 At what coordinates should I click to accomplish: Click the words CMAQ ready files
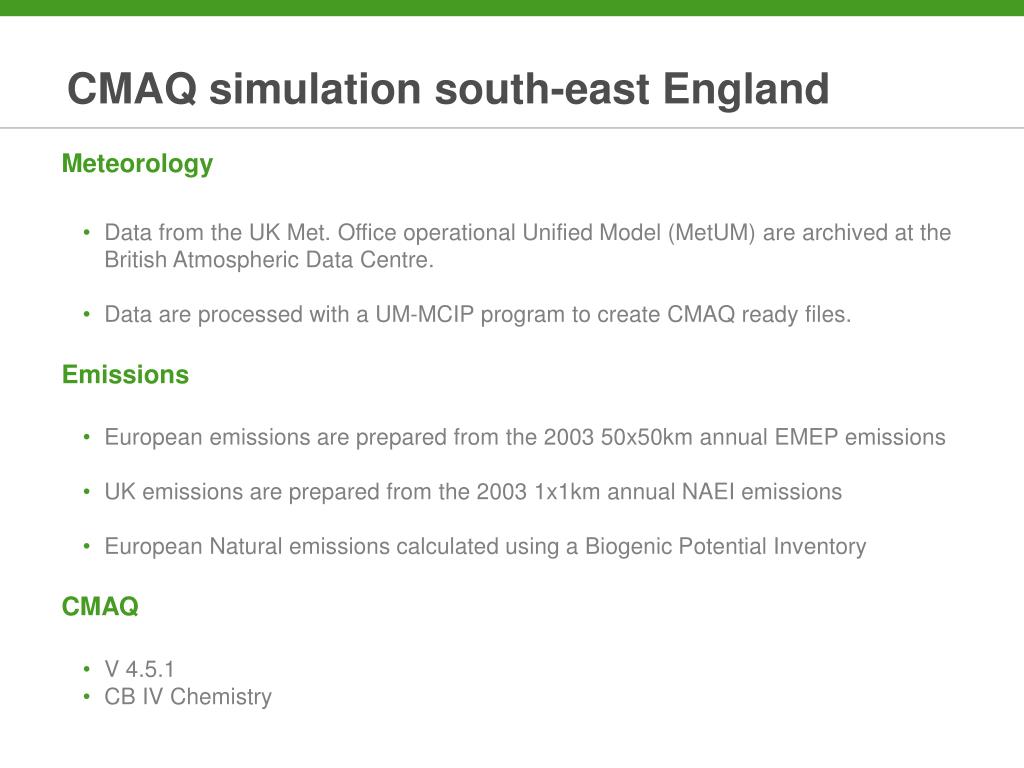click(759, 315)
